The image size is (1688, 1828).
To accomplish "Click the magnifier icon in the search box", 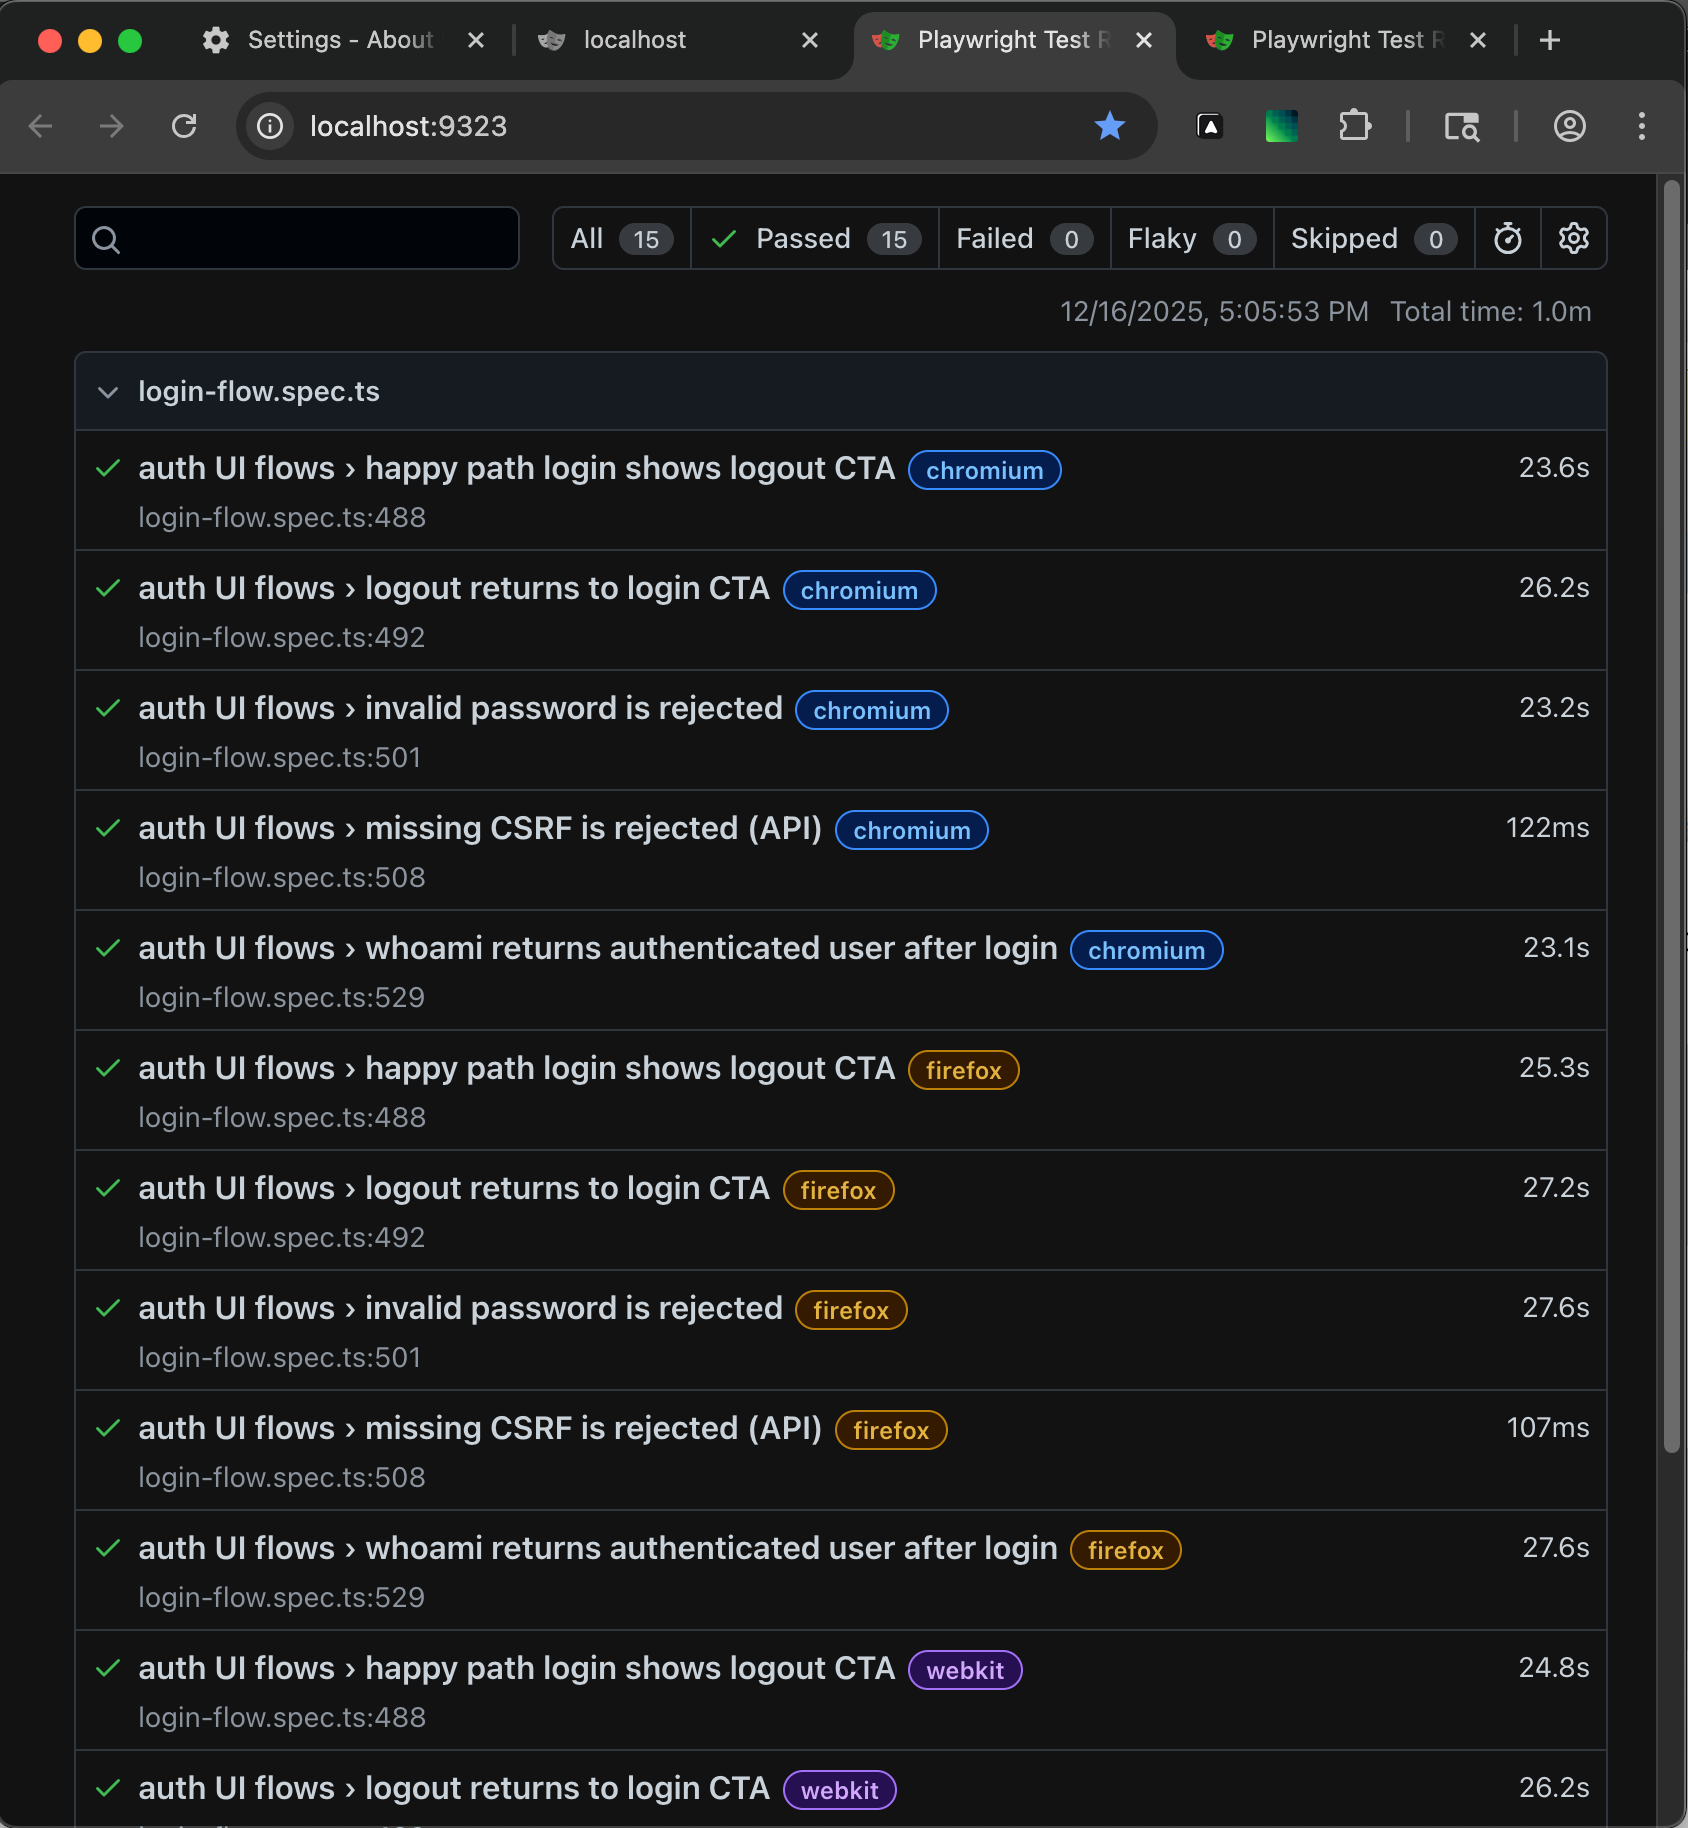I will 108,238.
